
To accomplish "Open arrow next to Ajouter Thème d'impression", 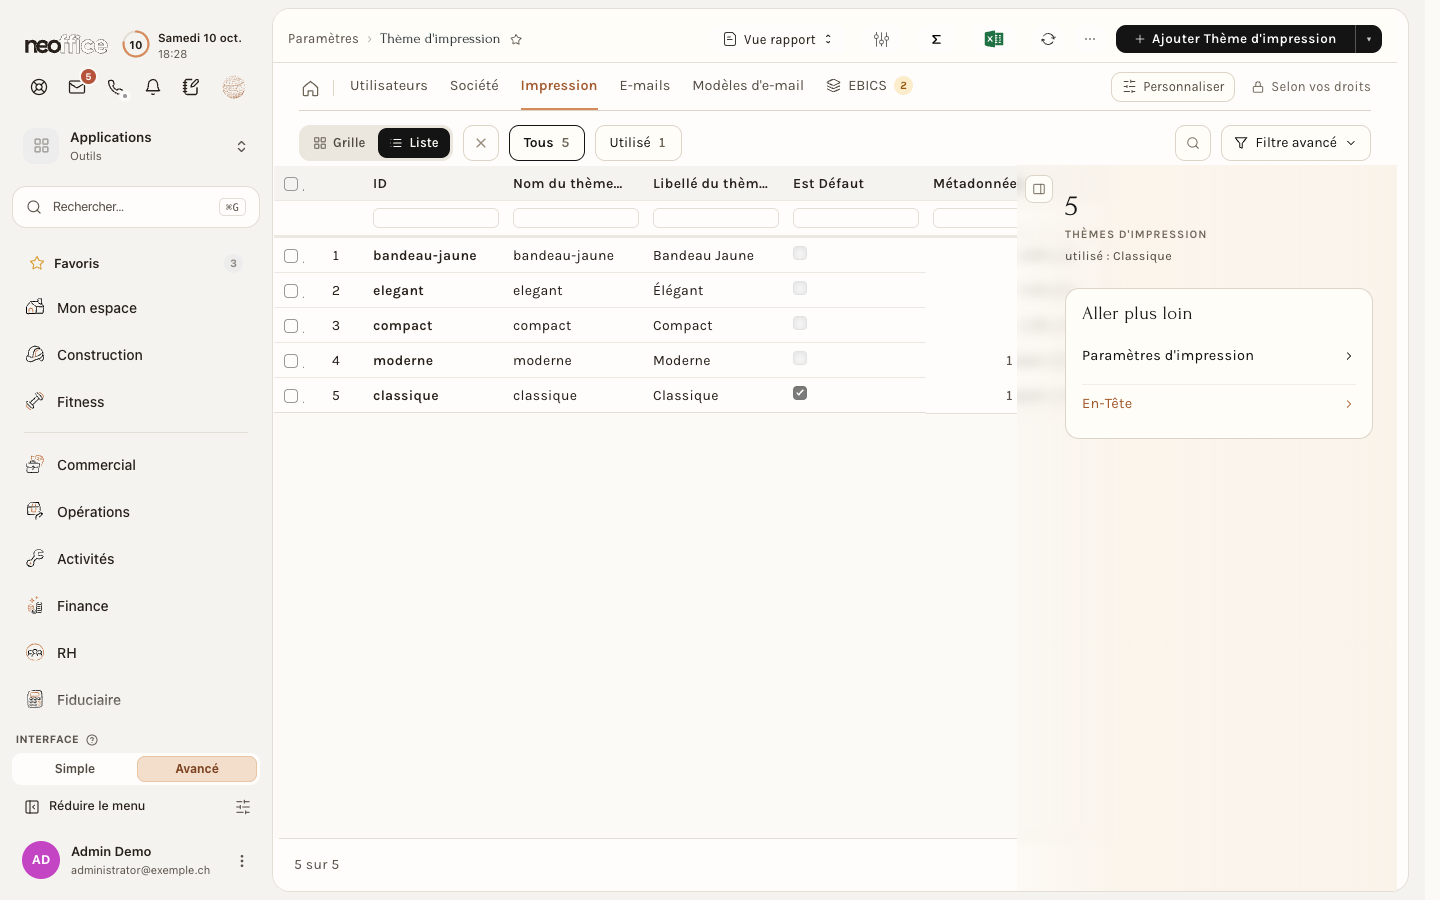I will pyautogui.click(x=1369, y=39).
